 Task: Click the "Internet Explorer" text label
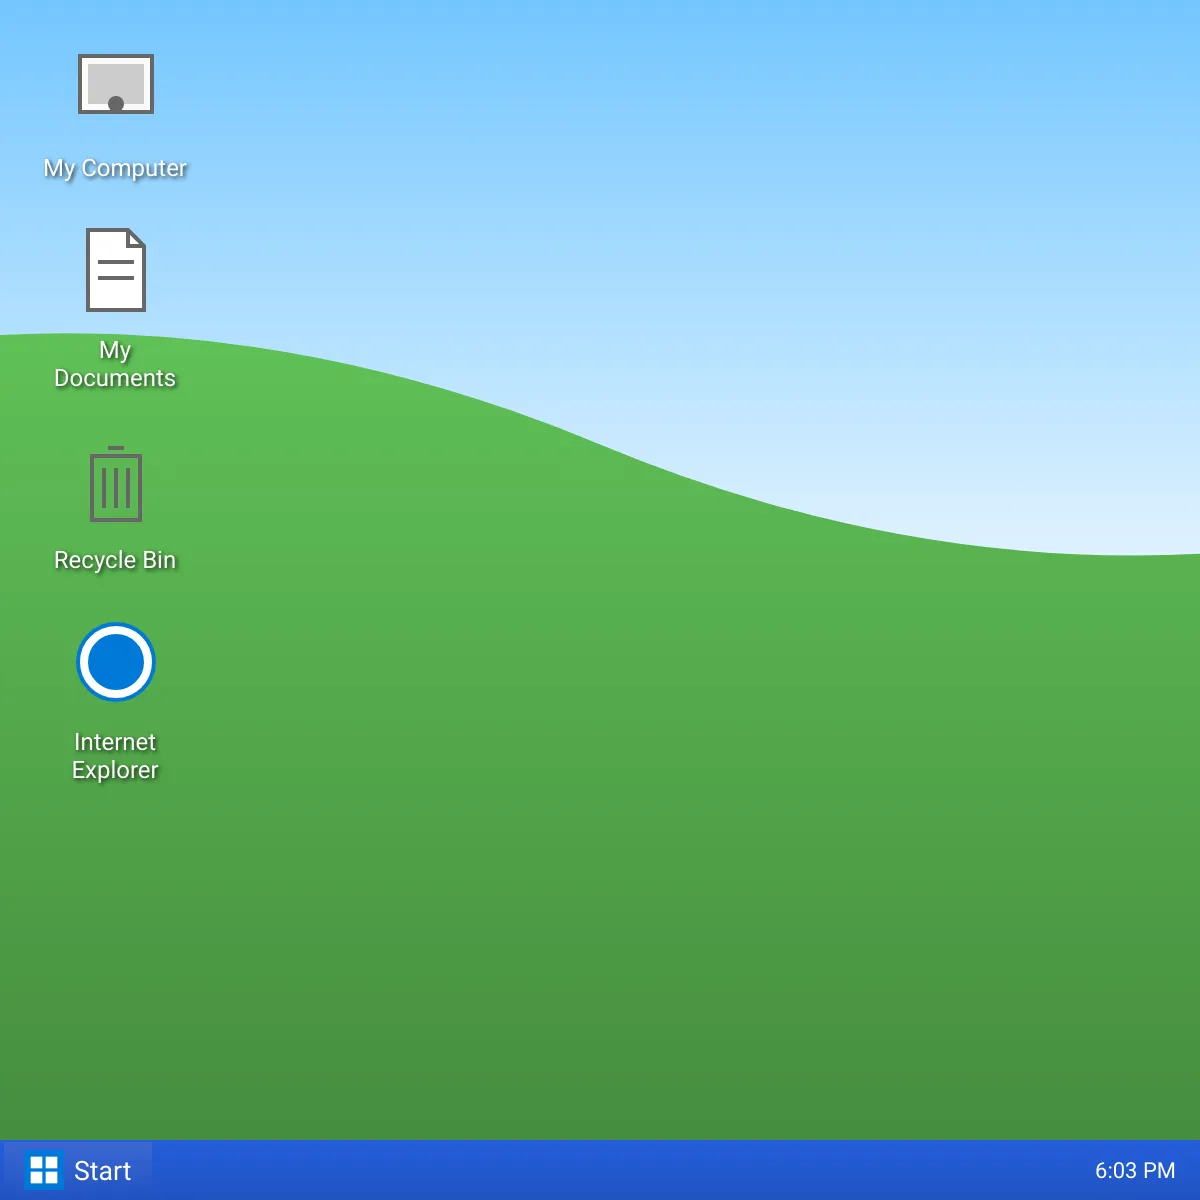point(115,756)
